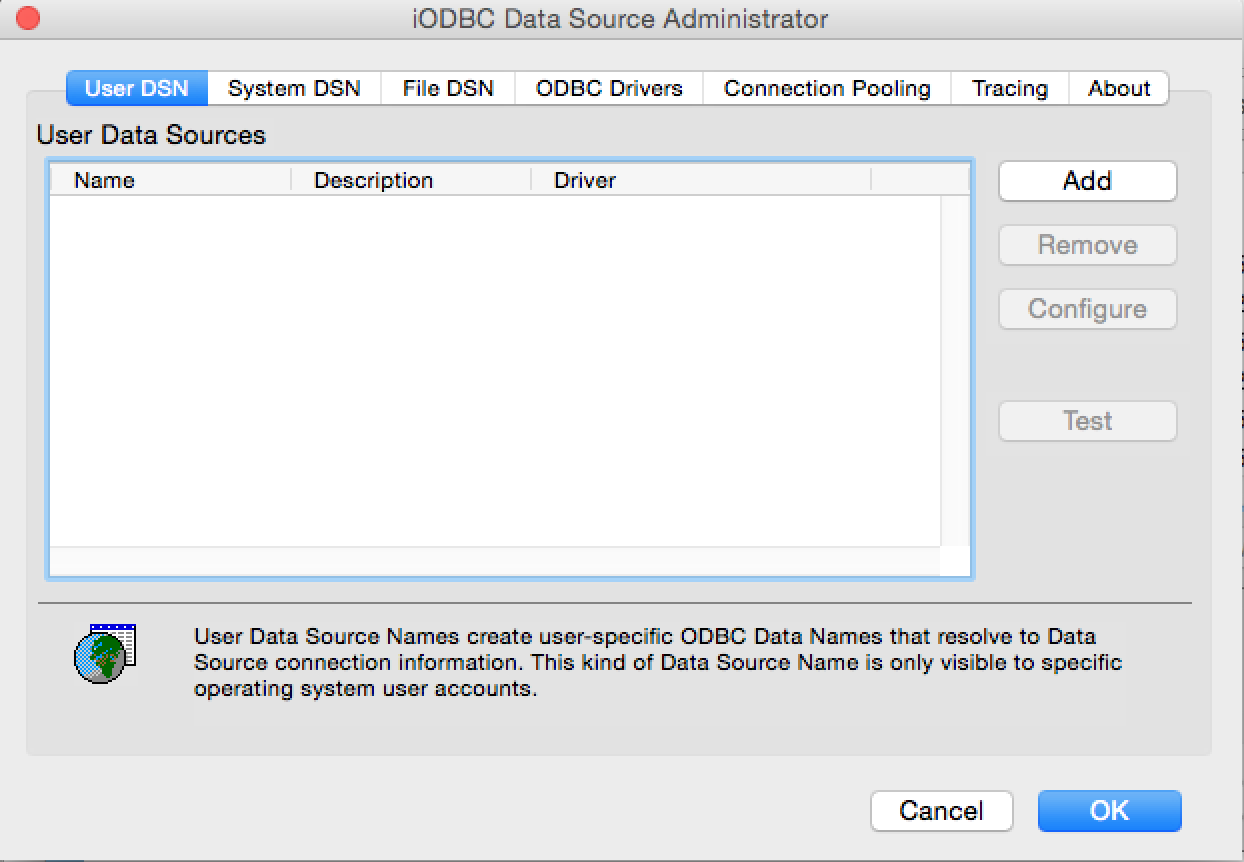The width and height of the screenshot is (1244, 862).
Task: Click the Configure button
Action: pyautogui.click(x=1088, y=309)
